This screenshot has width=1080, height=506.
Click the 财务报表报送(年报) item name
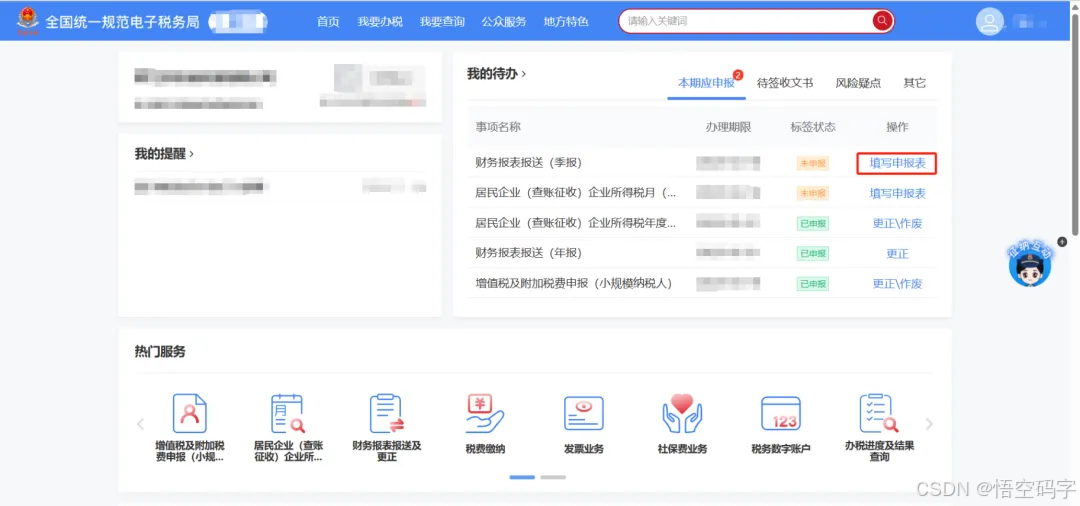click(x=529, y=253)
